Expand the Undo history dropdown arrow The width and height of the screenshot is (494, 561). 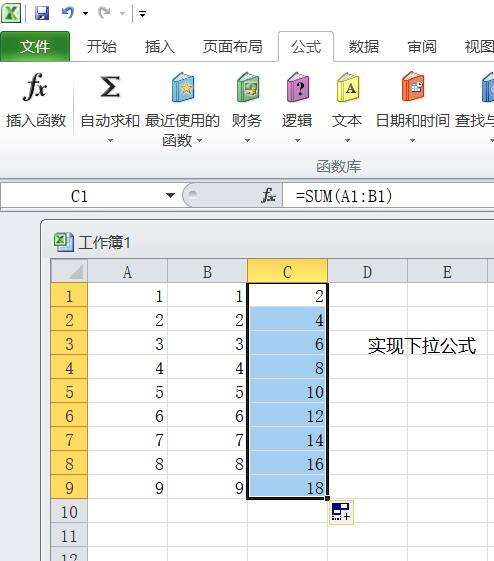[85, 14]
